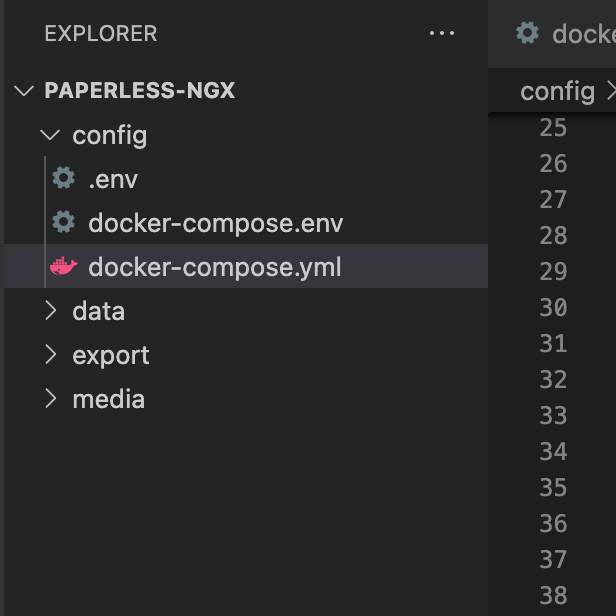Image resolution: width=616 pixels, height=616 pixels.
Task: Select the export folder
Action: (110, 355)
